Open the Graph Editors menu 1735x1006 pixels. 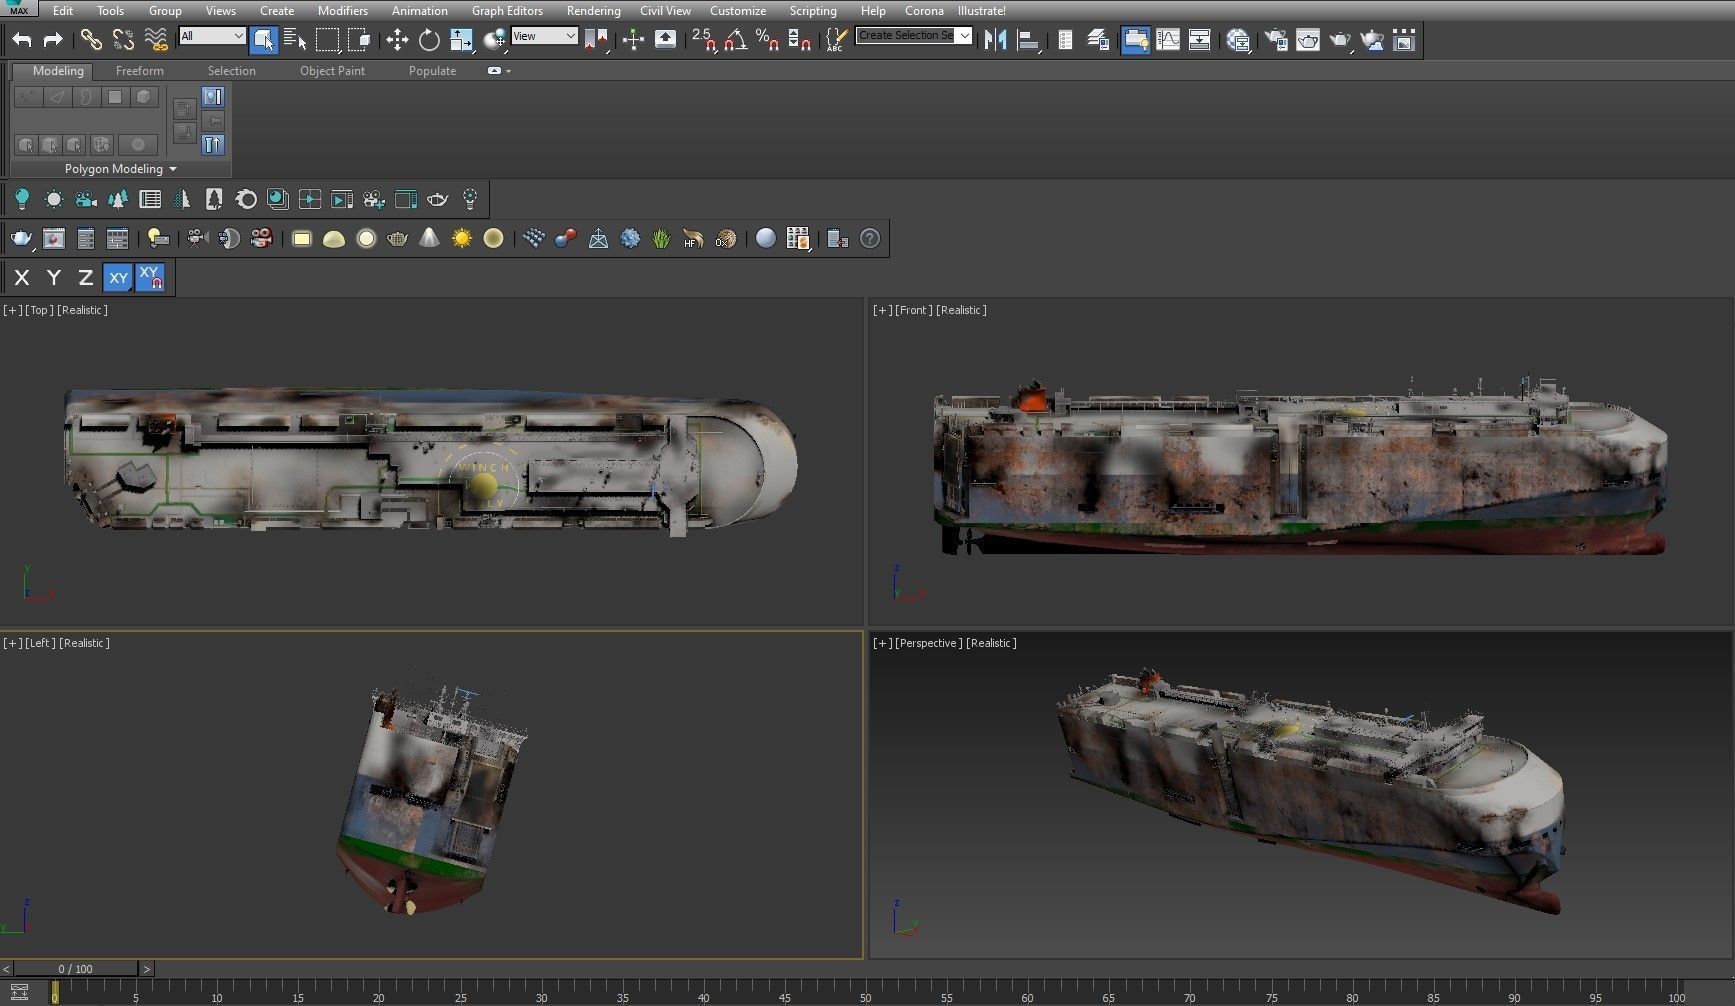507,11
